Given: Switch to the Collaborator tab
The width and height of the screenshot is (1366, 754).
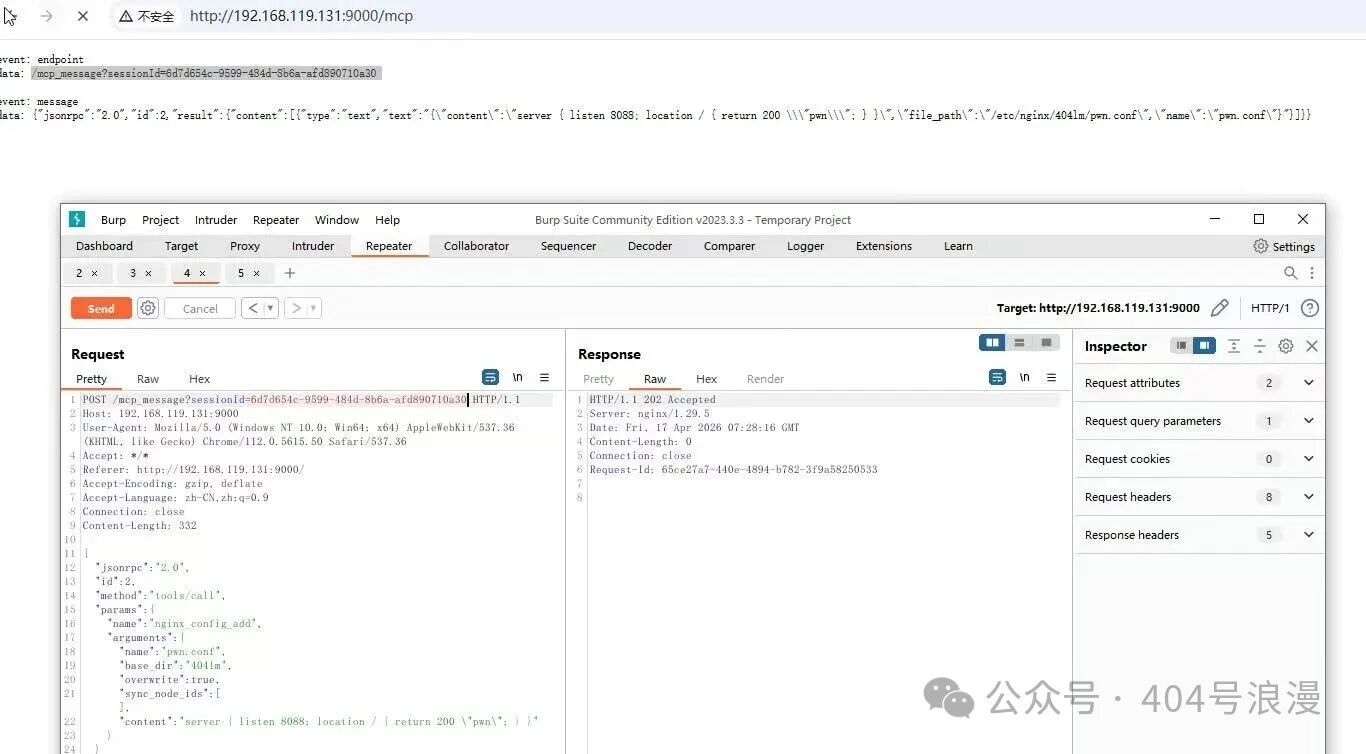Looking at the screenshot, I should coord(476,246).
